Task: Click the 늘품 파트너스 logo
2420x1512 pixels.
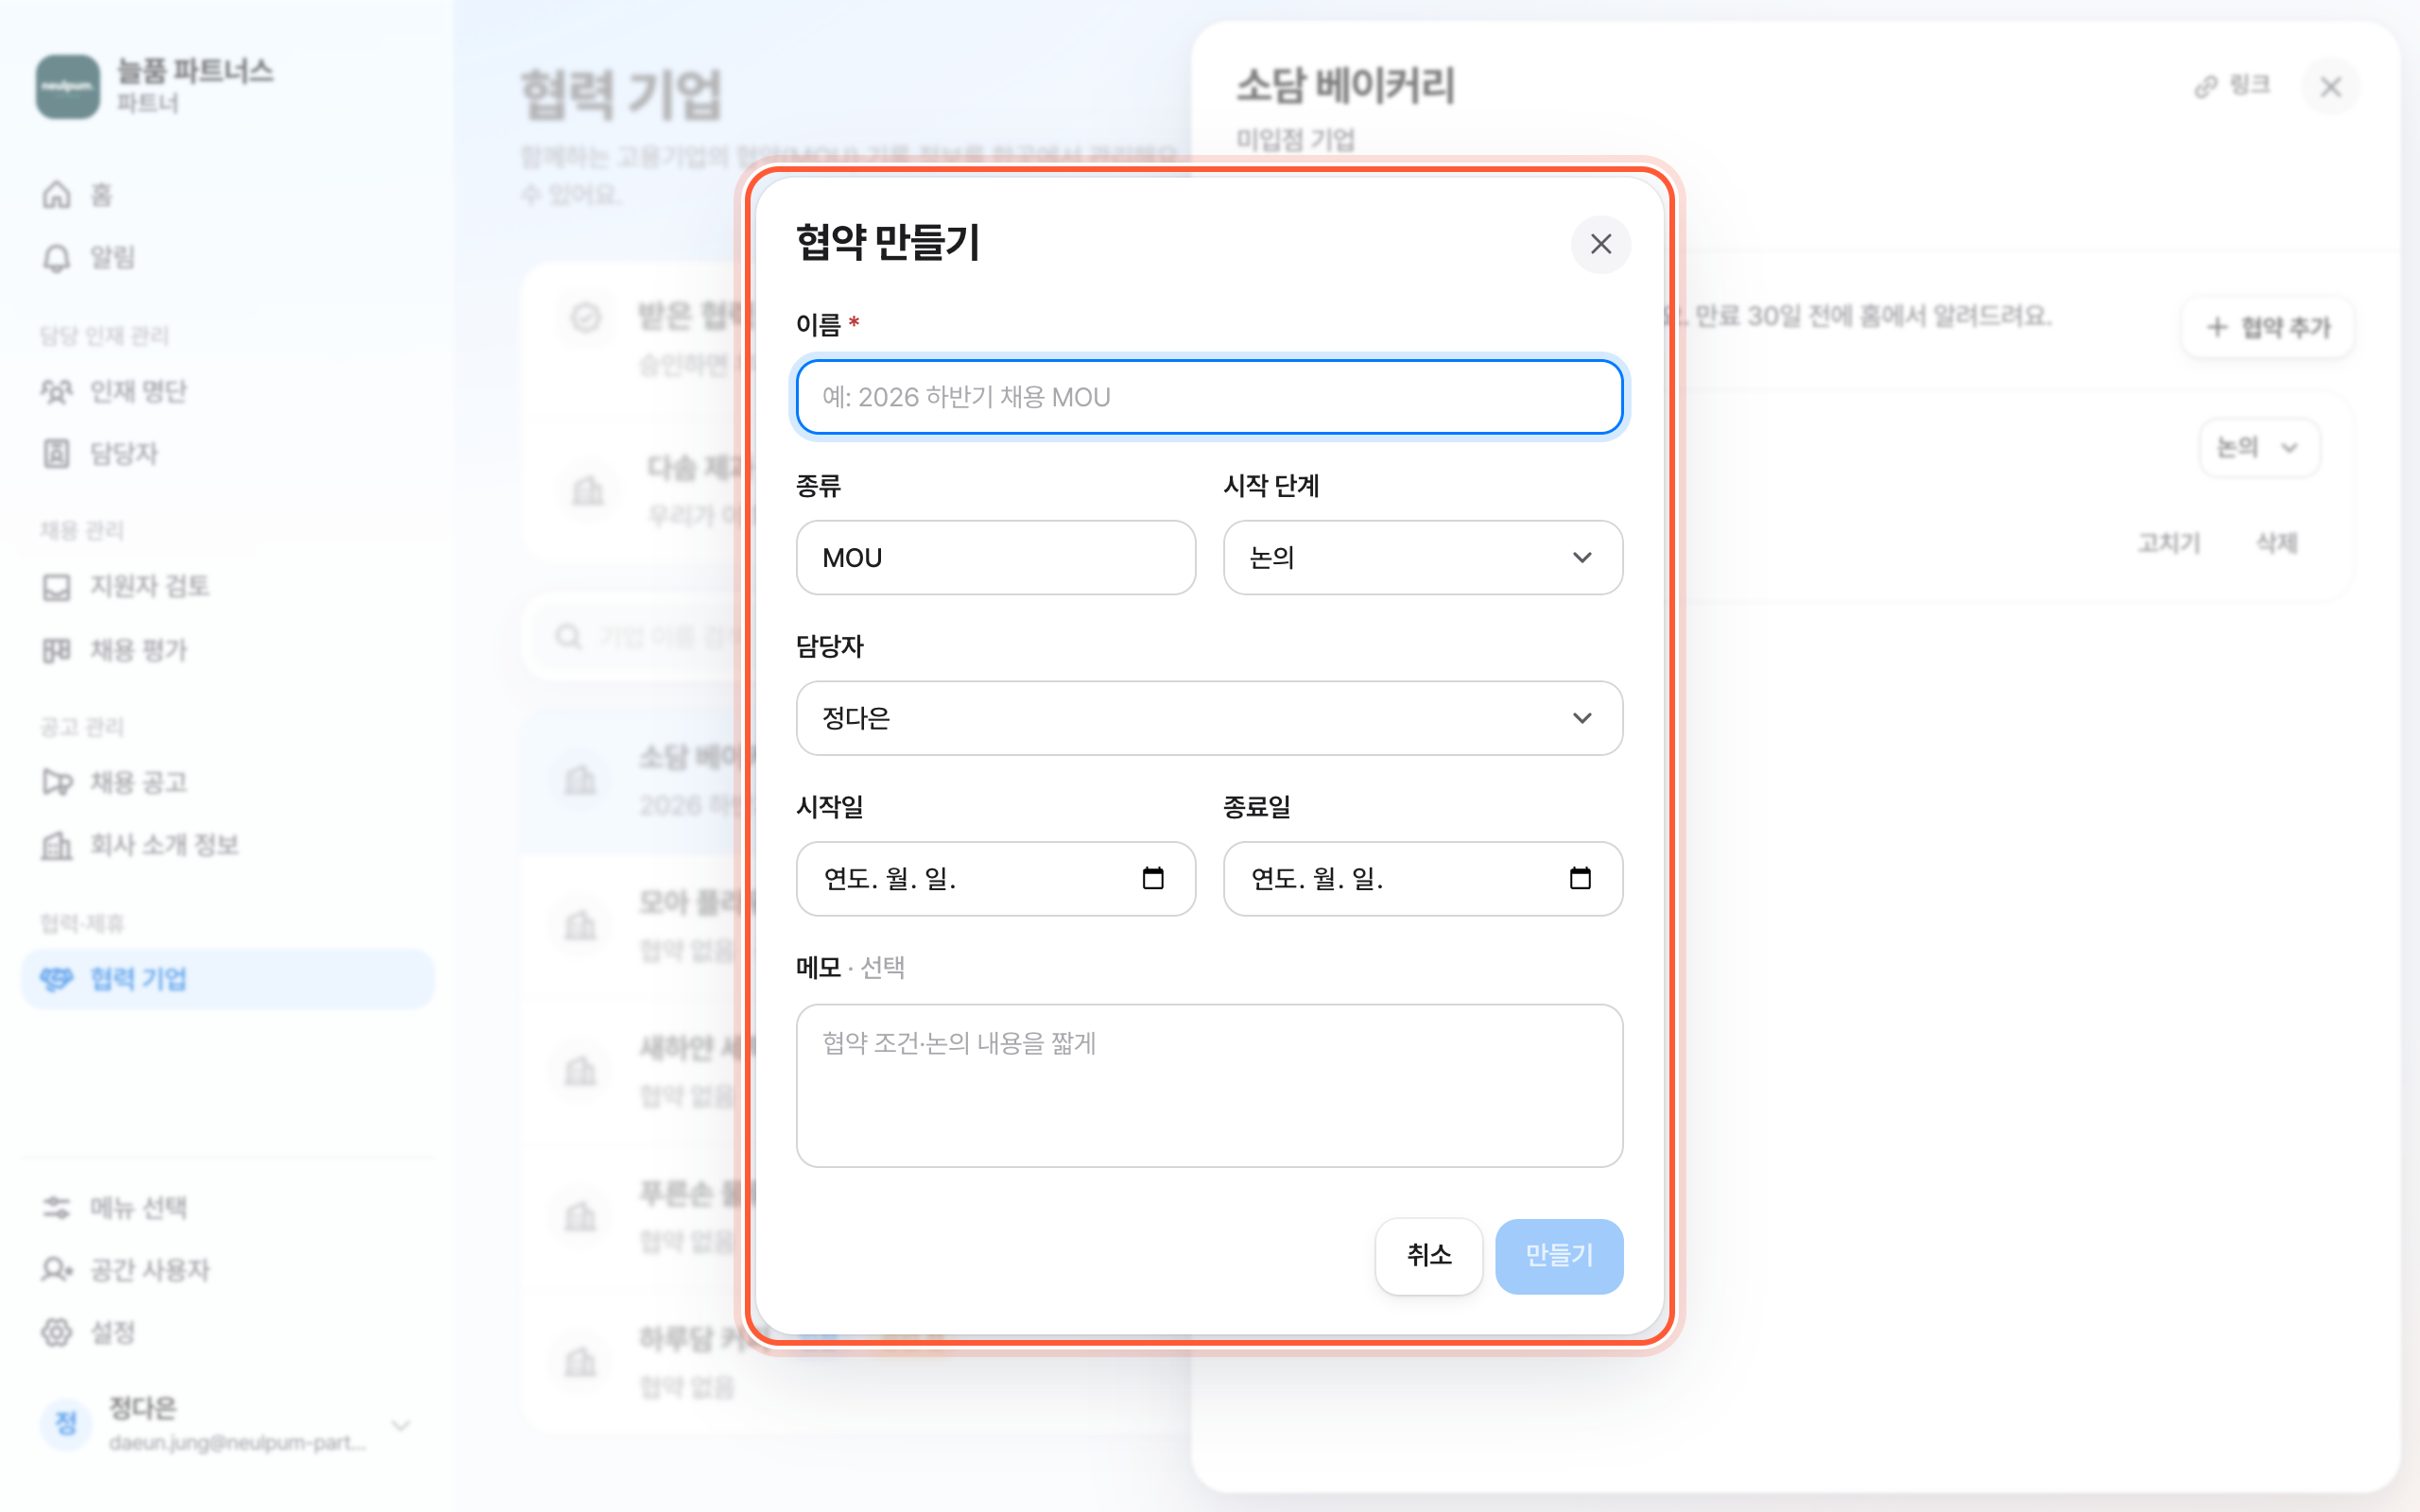Action: (68, 86)
